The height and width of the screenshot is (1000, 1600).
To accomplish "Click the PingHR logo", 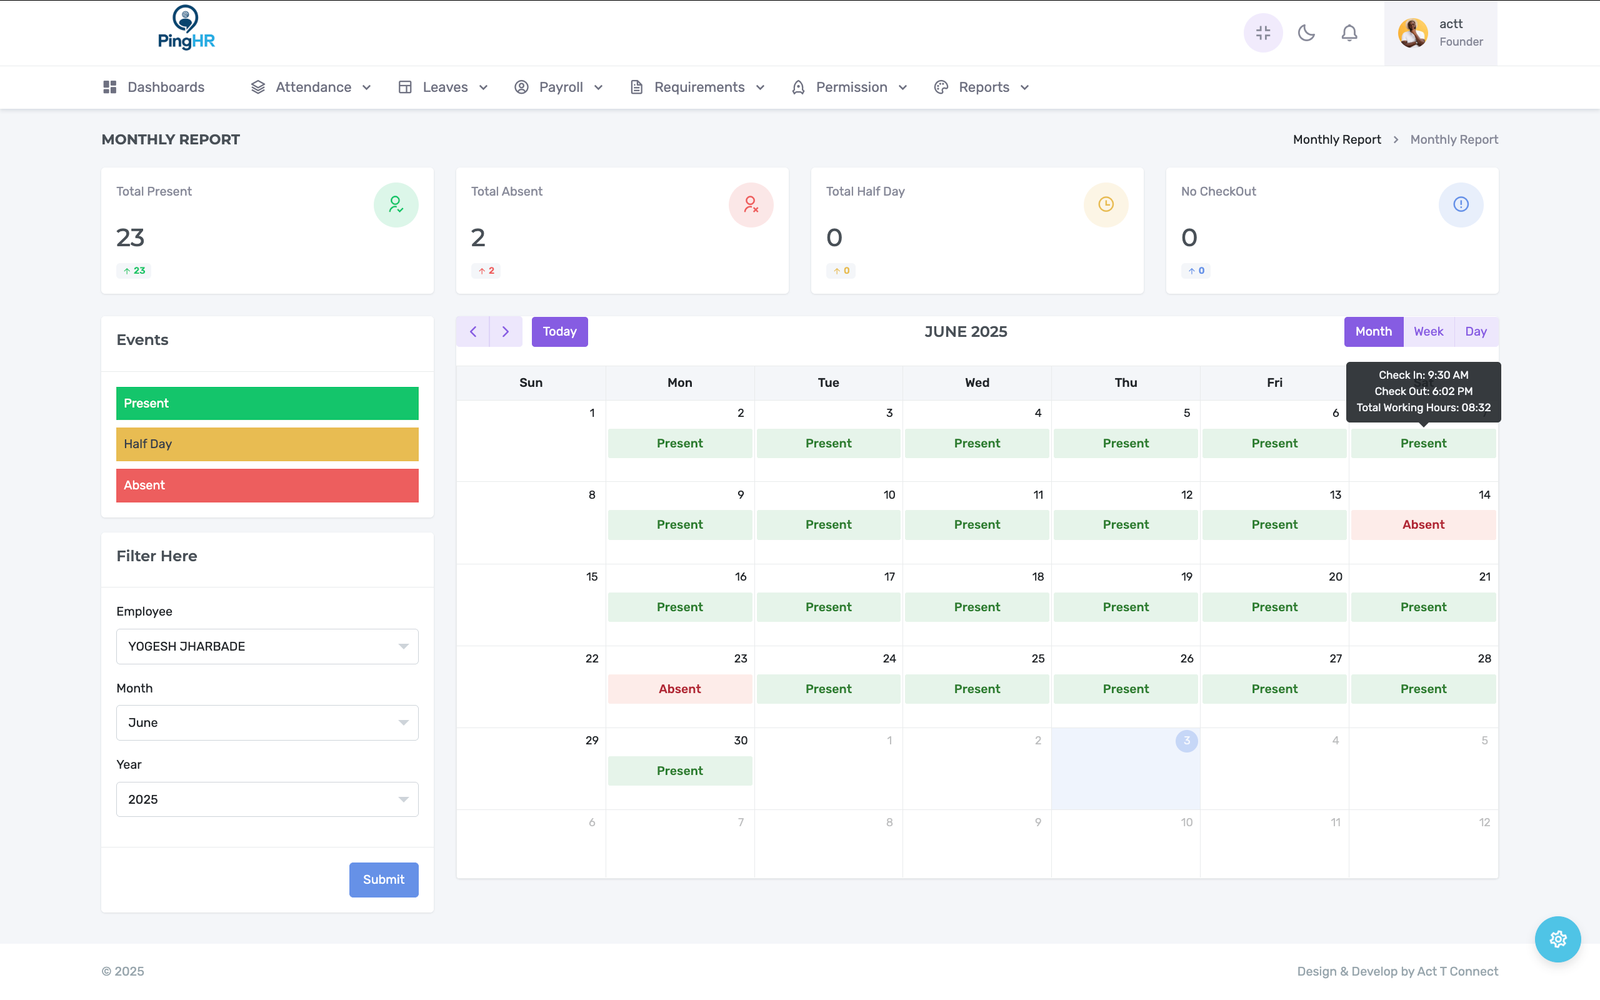I will tap(186, 28).
